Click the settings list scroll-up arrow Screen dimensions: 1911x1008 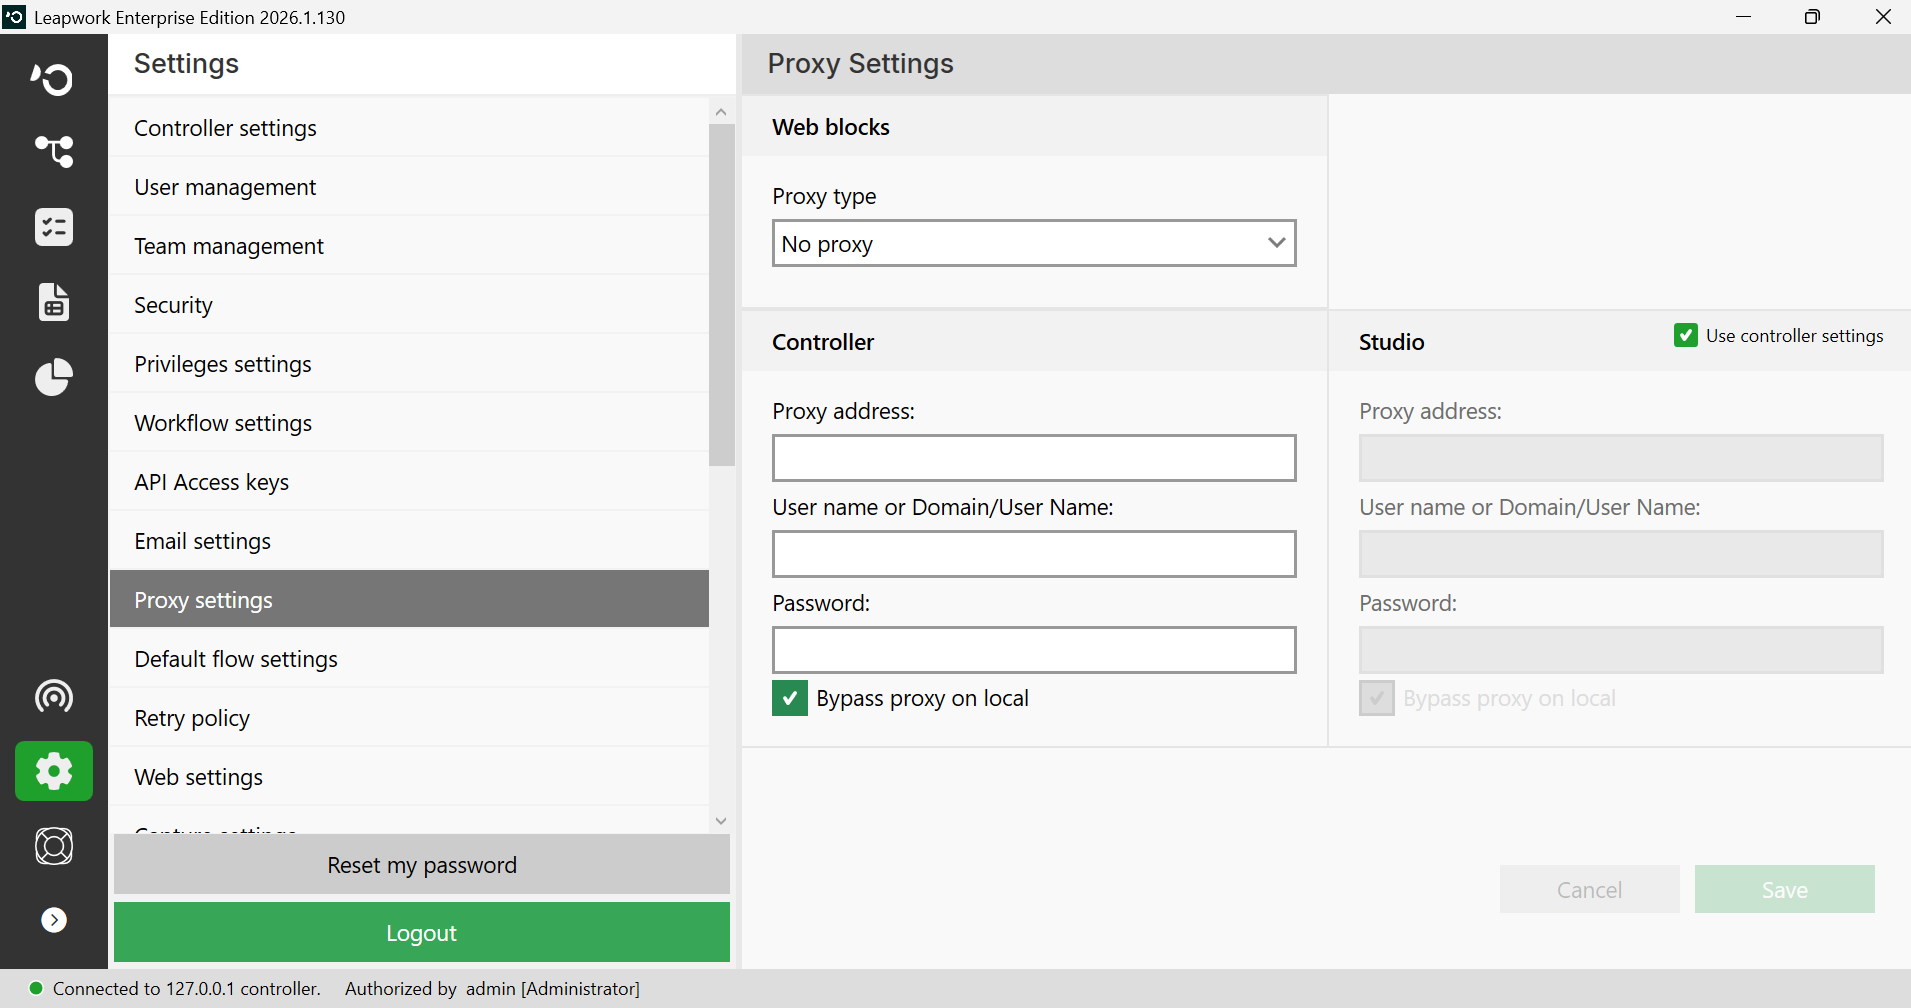(x=721, y=112)
